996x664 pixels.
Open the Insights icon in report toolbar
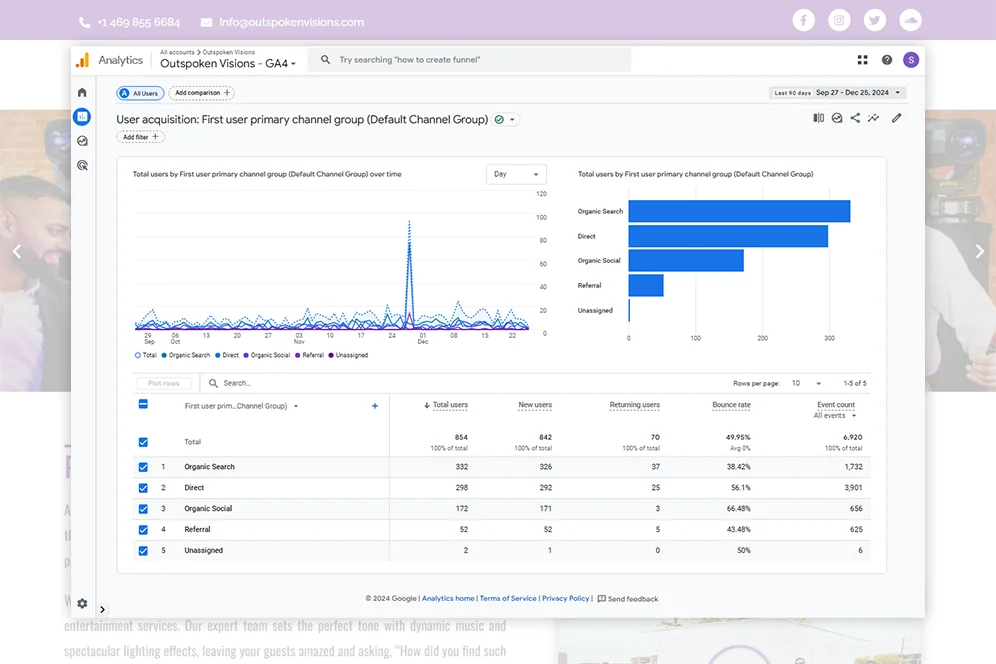[x=837, y=118]
